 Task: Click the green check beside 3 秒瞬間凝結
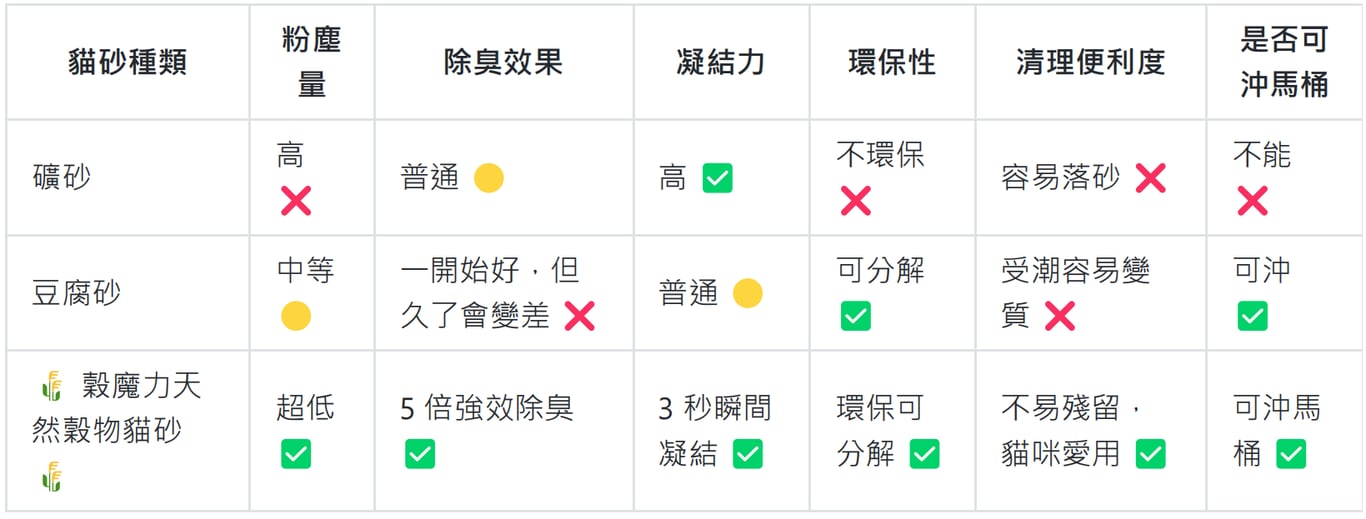click(x=748, y=454)
